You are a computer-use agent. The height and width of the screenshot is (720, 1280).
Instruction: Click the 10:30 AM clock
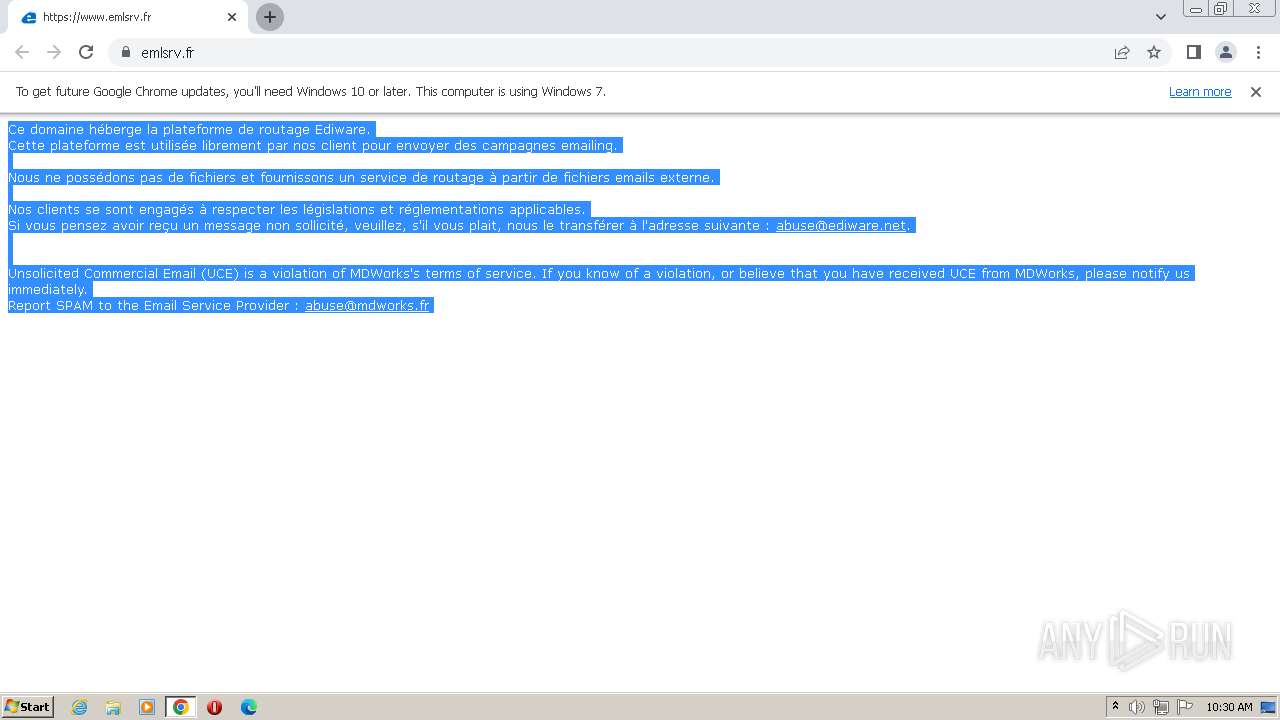1229,707
